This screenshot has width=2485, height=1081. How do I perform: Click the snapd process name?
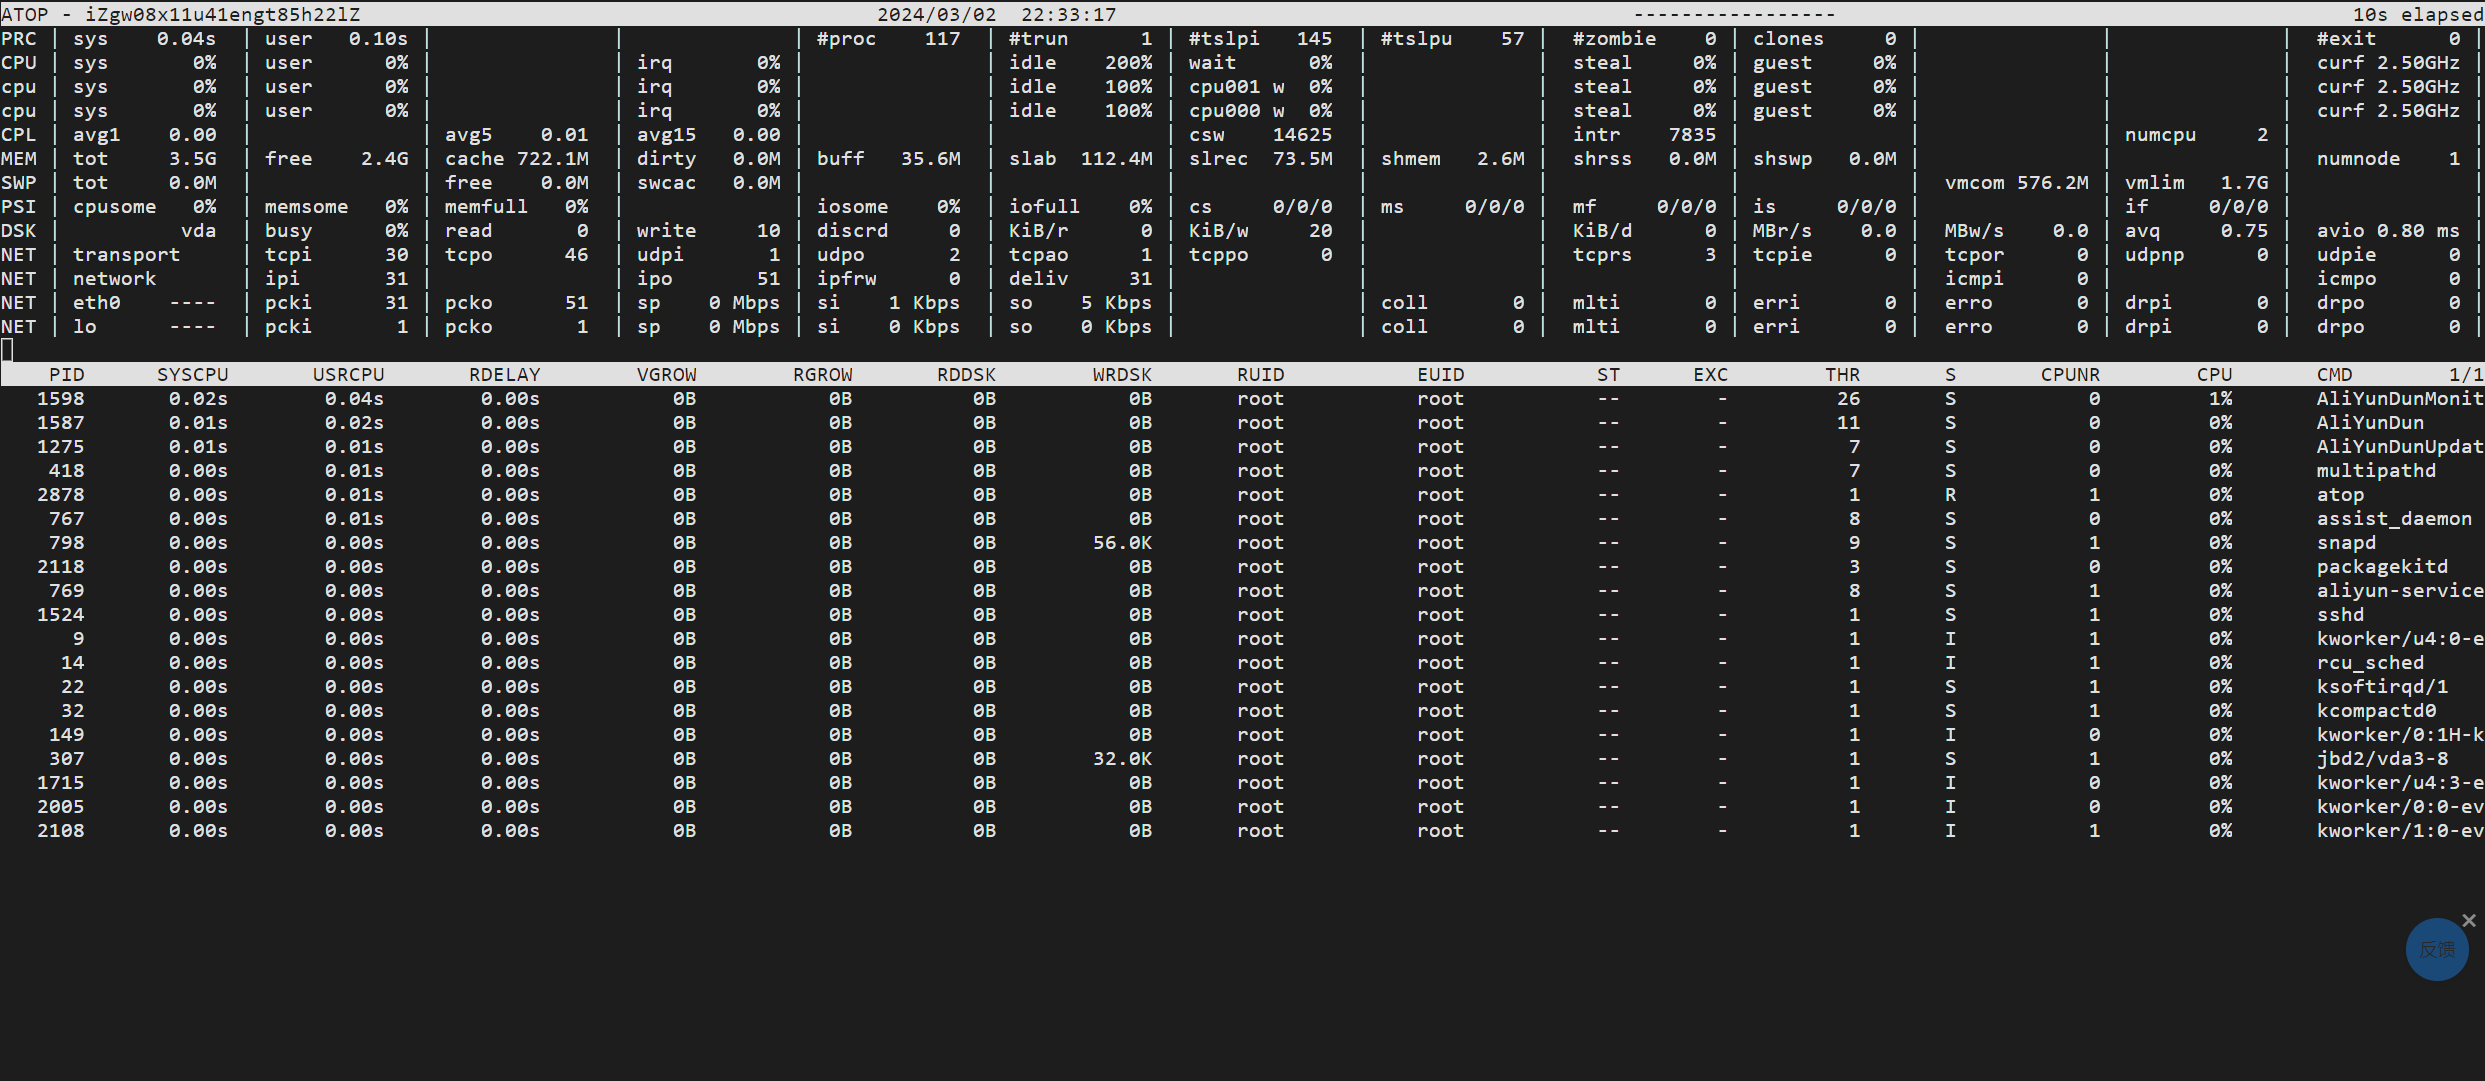[x=2346, y=542]
